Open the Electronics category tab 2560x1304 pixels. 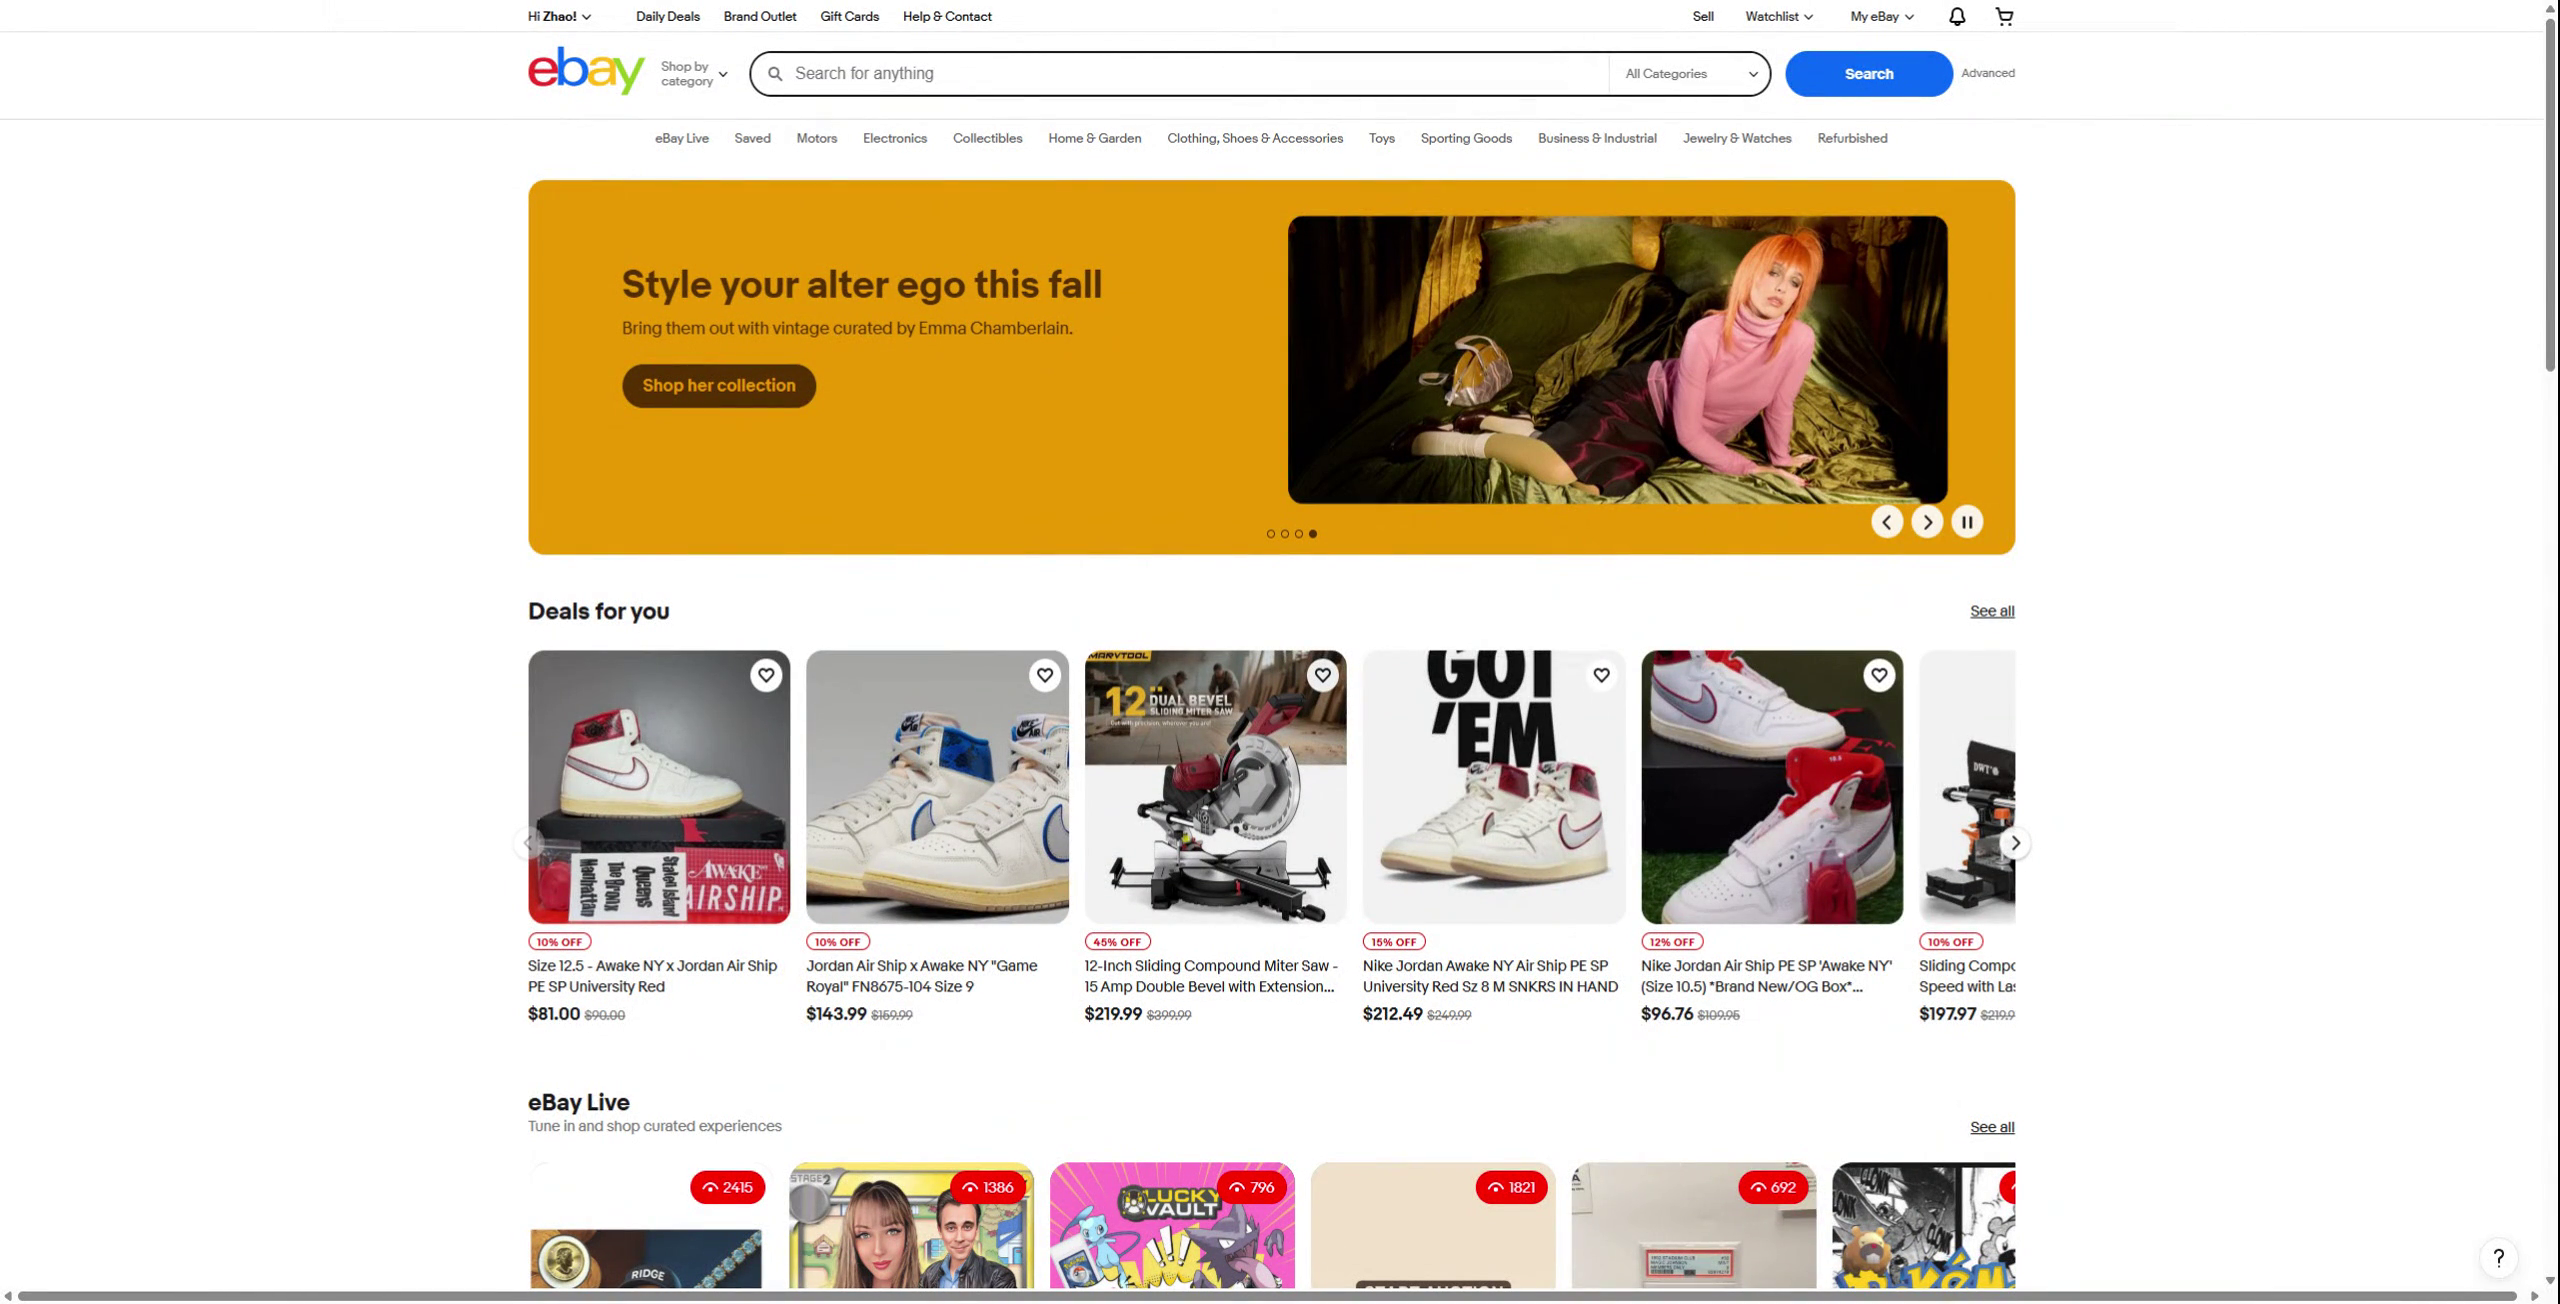click(x=895, y=138)
